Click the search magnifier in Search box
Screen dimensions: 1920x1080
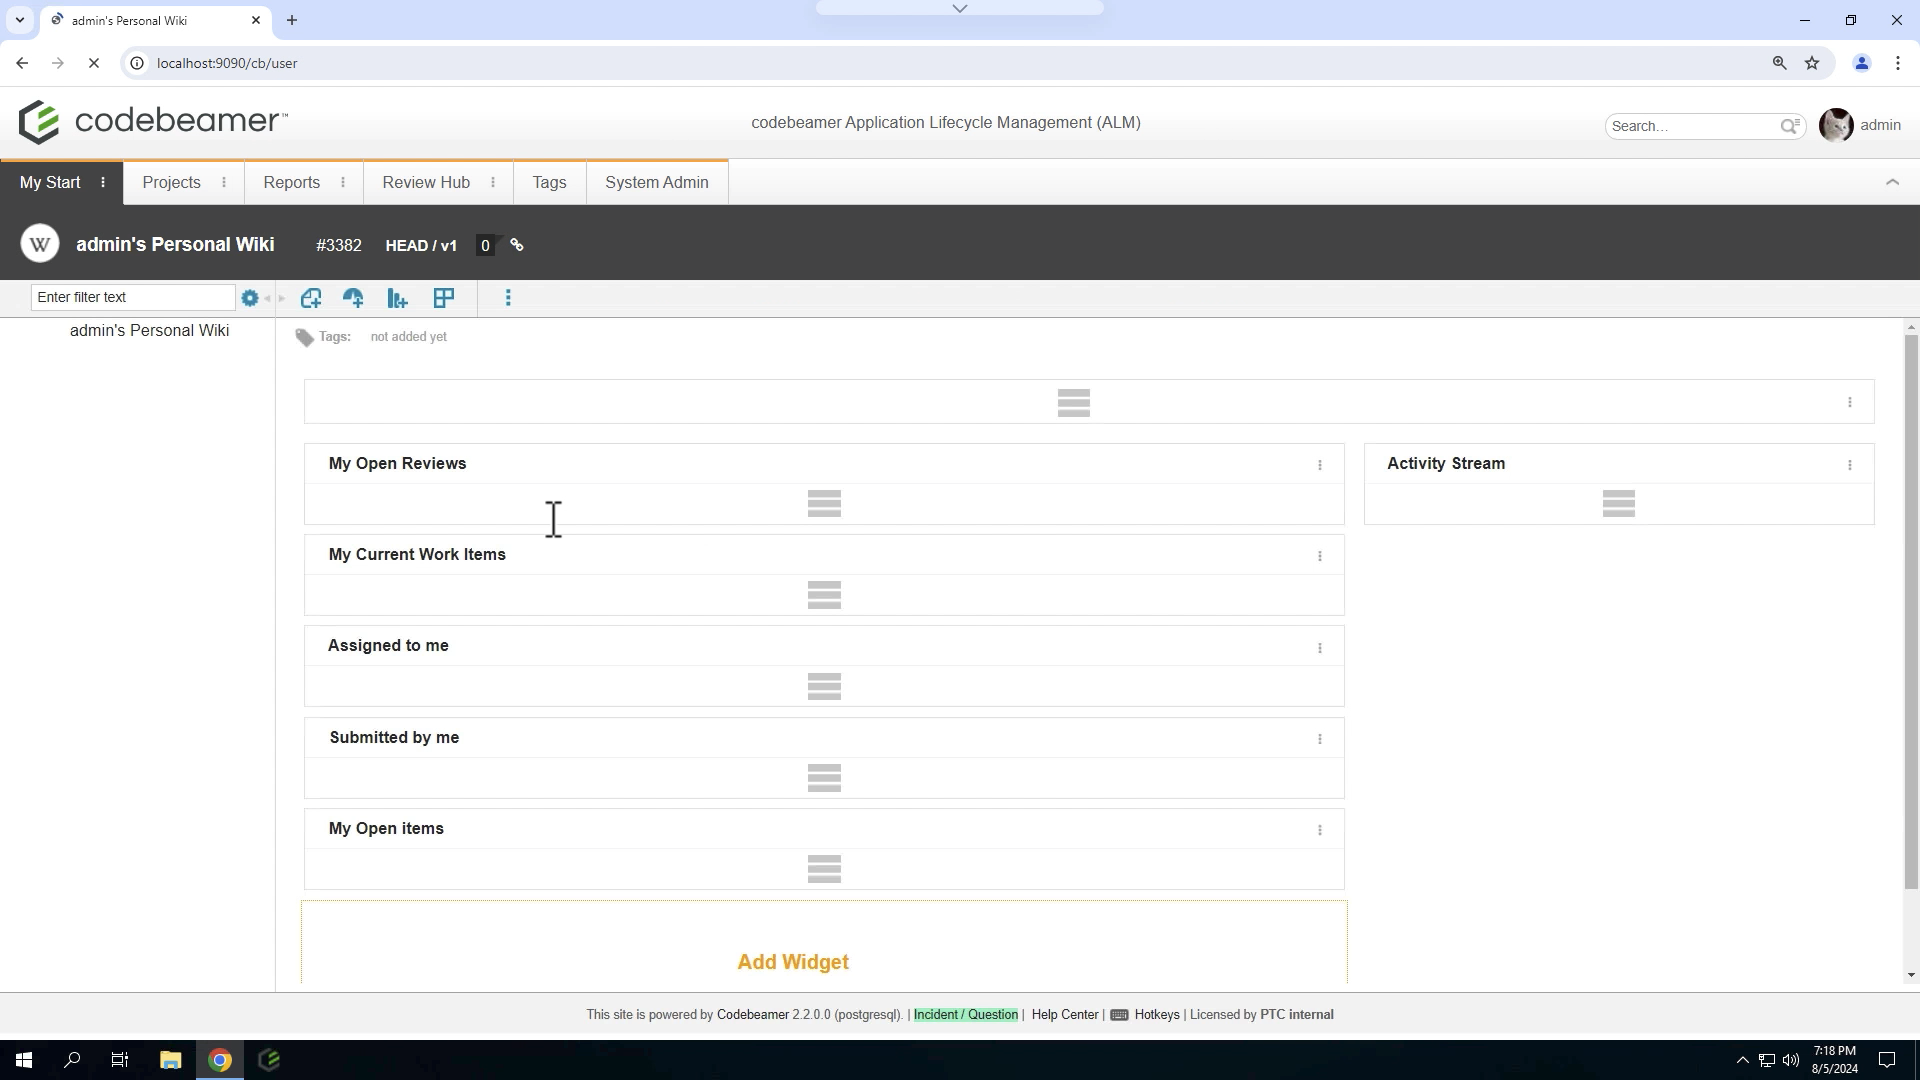pos(1789,126)
